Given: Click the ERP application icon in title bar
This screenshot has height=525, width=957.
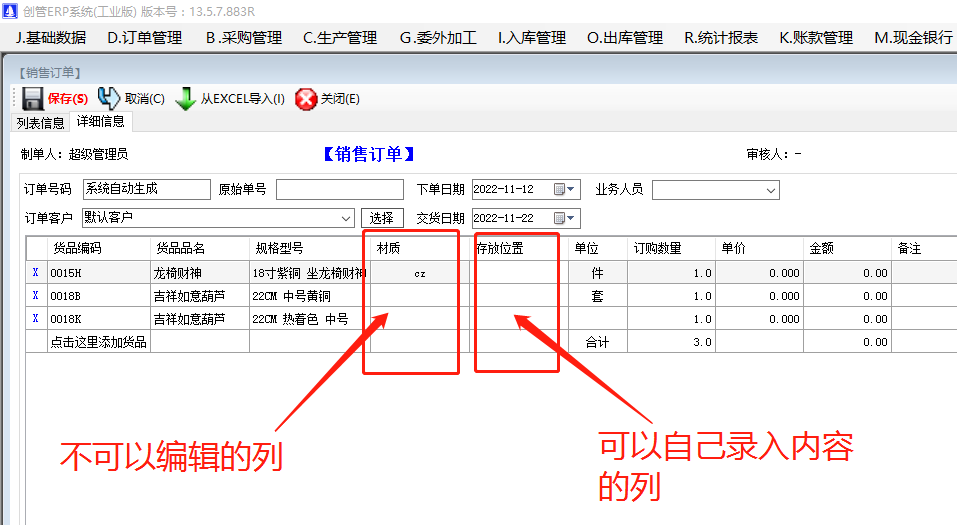Looking at the screenshot, I should [9, 11].
